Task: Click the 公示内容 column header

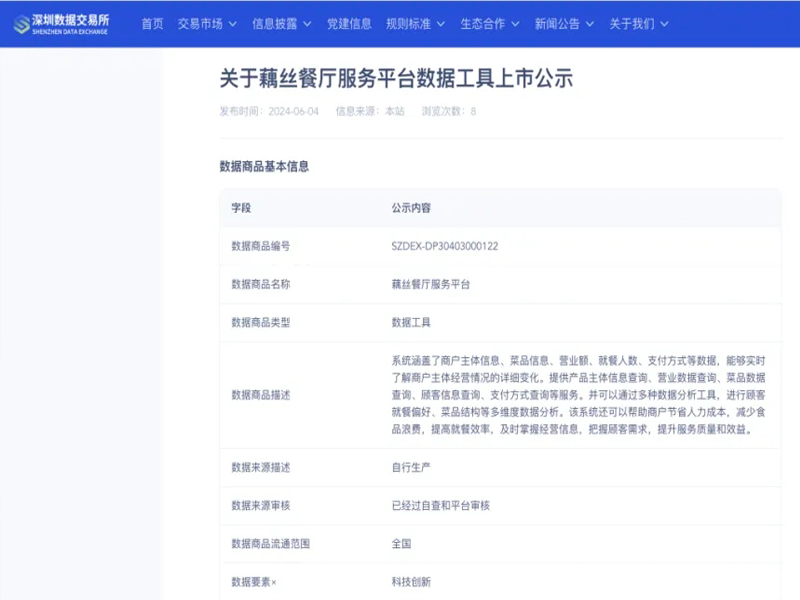Action: (x=411, y=208)
